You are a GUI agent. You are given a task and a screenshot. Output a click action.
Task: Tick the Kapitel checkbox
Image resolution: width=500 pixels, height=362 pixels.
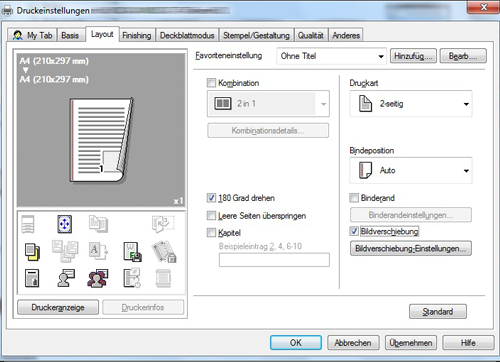[211, 232]
